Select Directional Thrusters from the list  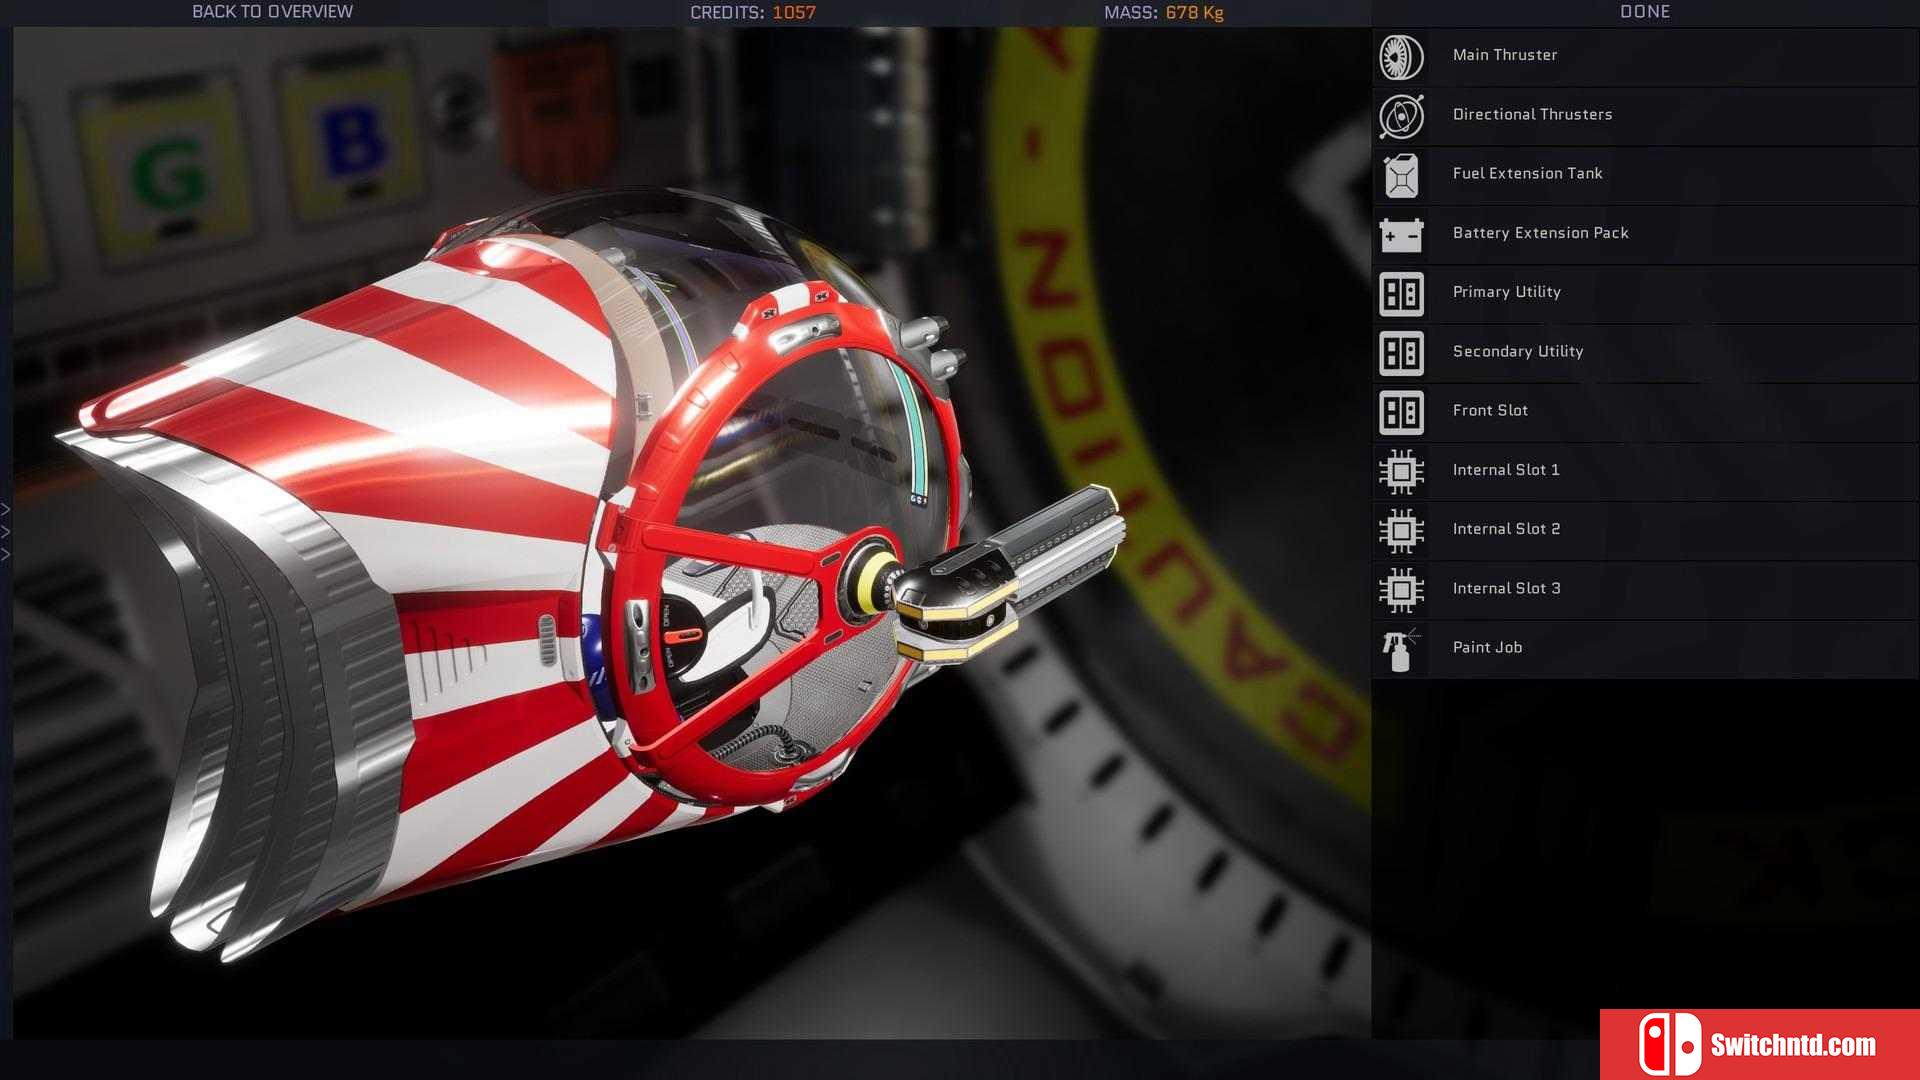(x=1645, y=116)
